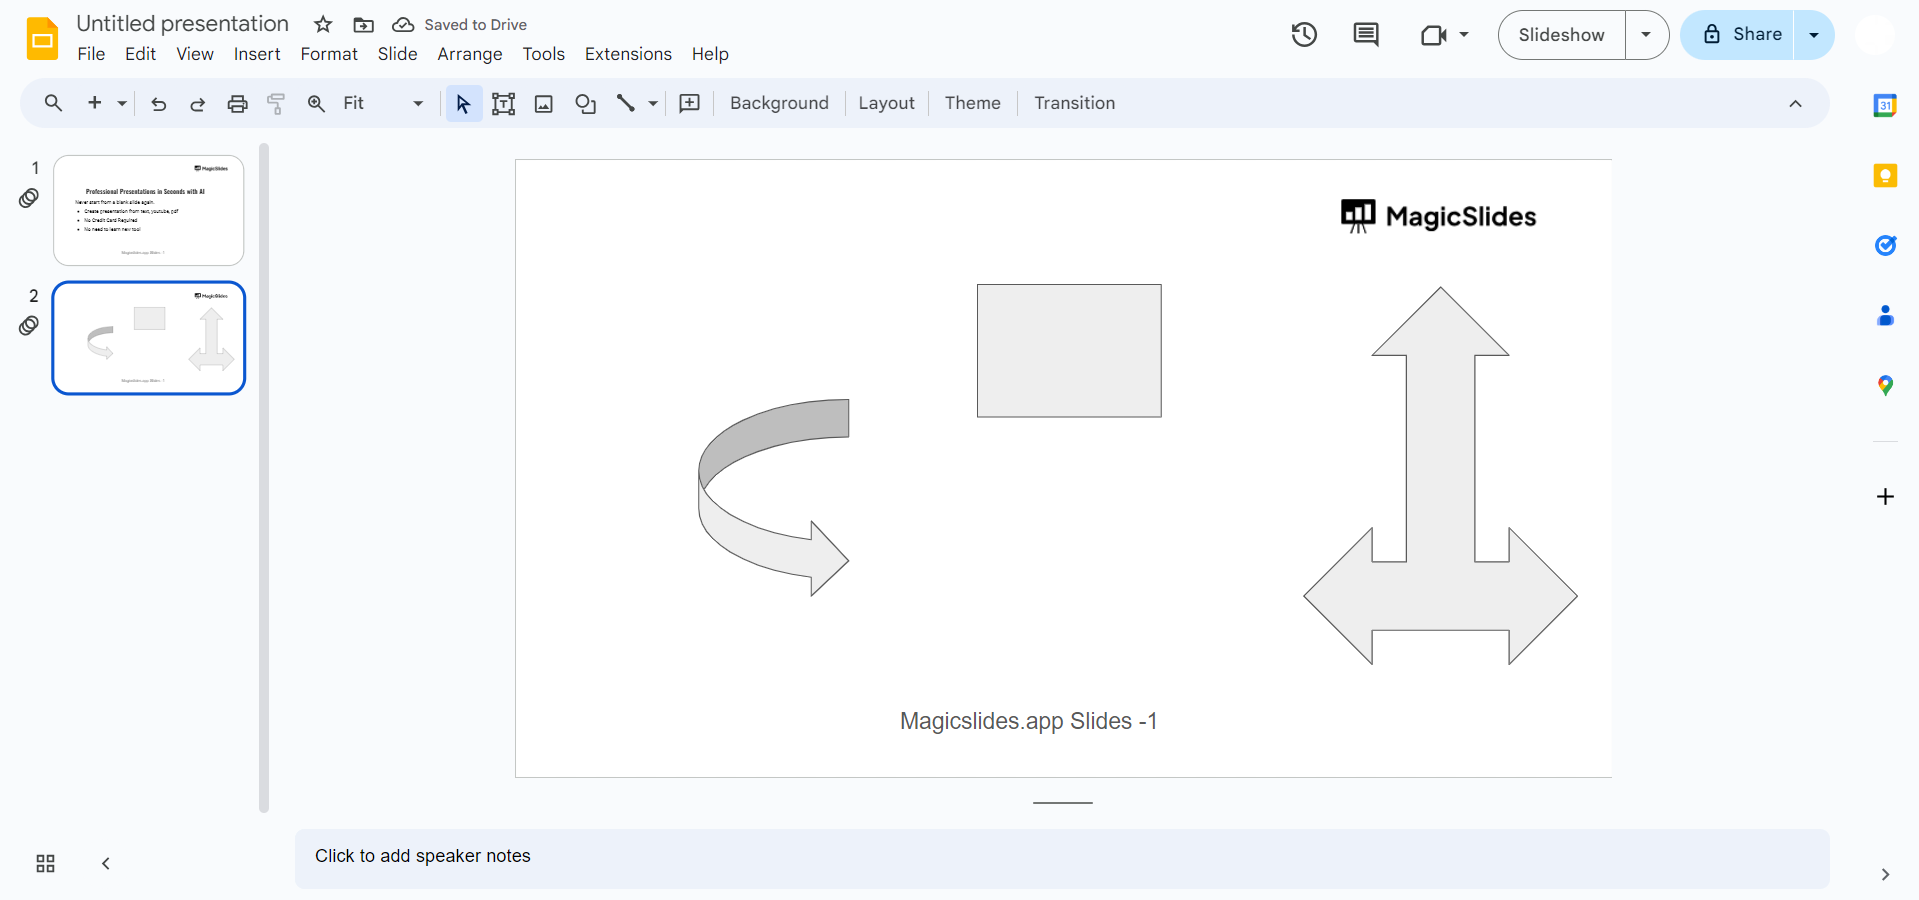
Task: Open Contacts side panel
Action: pos(1885,316)
